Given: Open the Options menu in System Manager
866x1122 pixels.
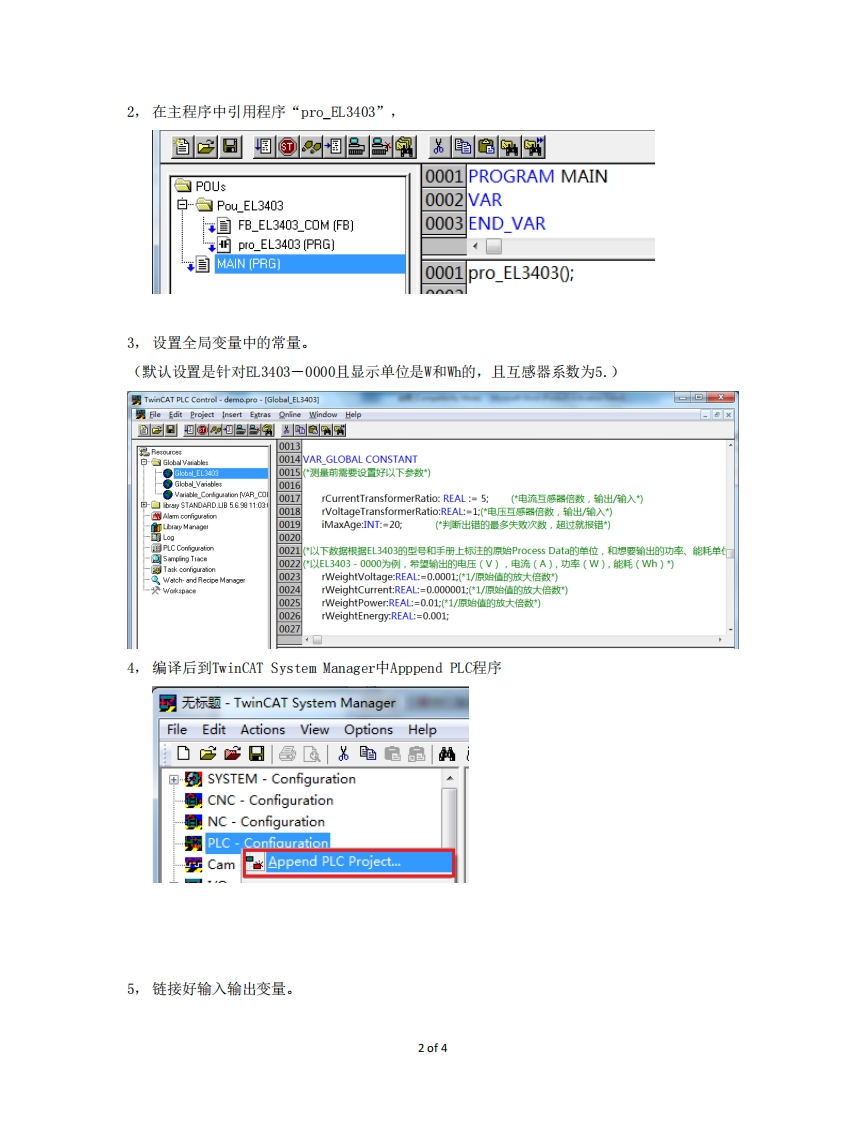Looking at the screenshot, I should (368, 729).
